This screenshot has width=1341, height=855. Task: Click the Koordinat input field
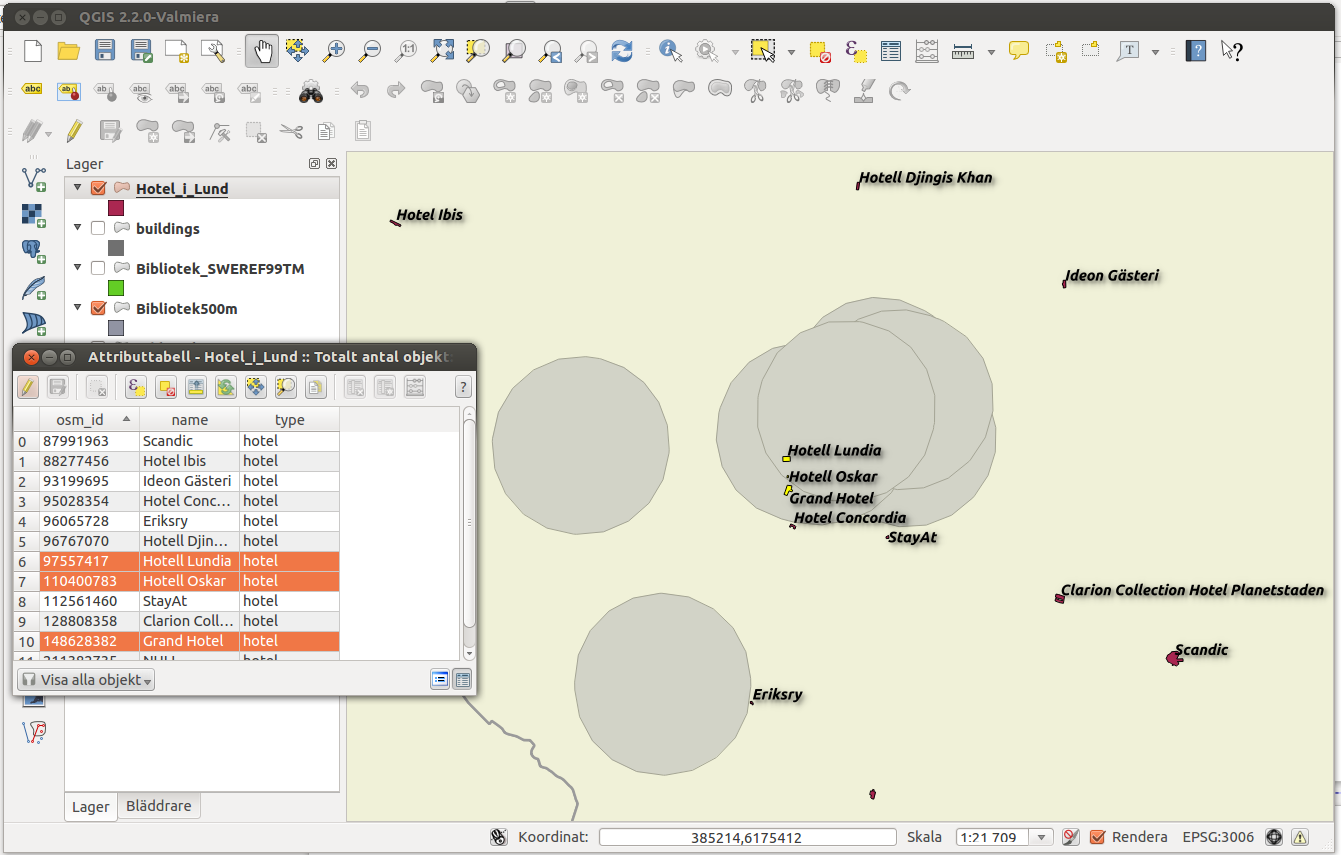click(748, 837)
